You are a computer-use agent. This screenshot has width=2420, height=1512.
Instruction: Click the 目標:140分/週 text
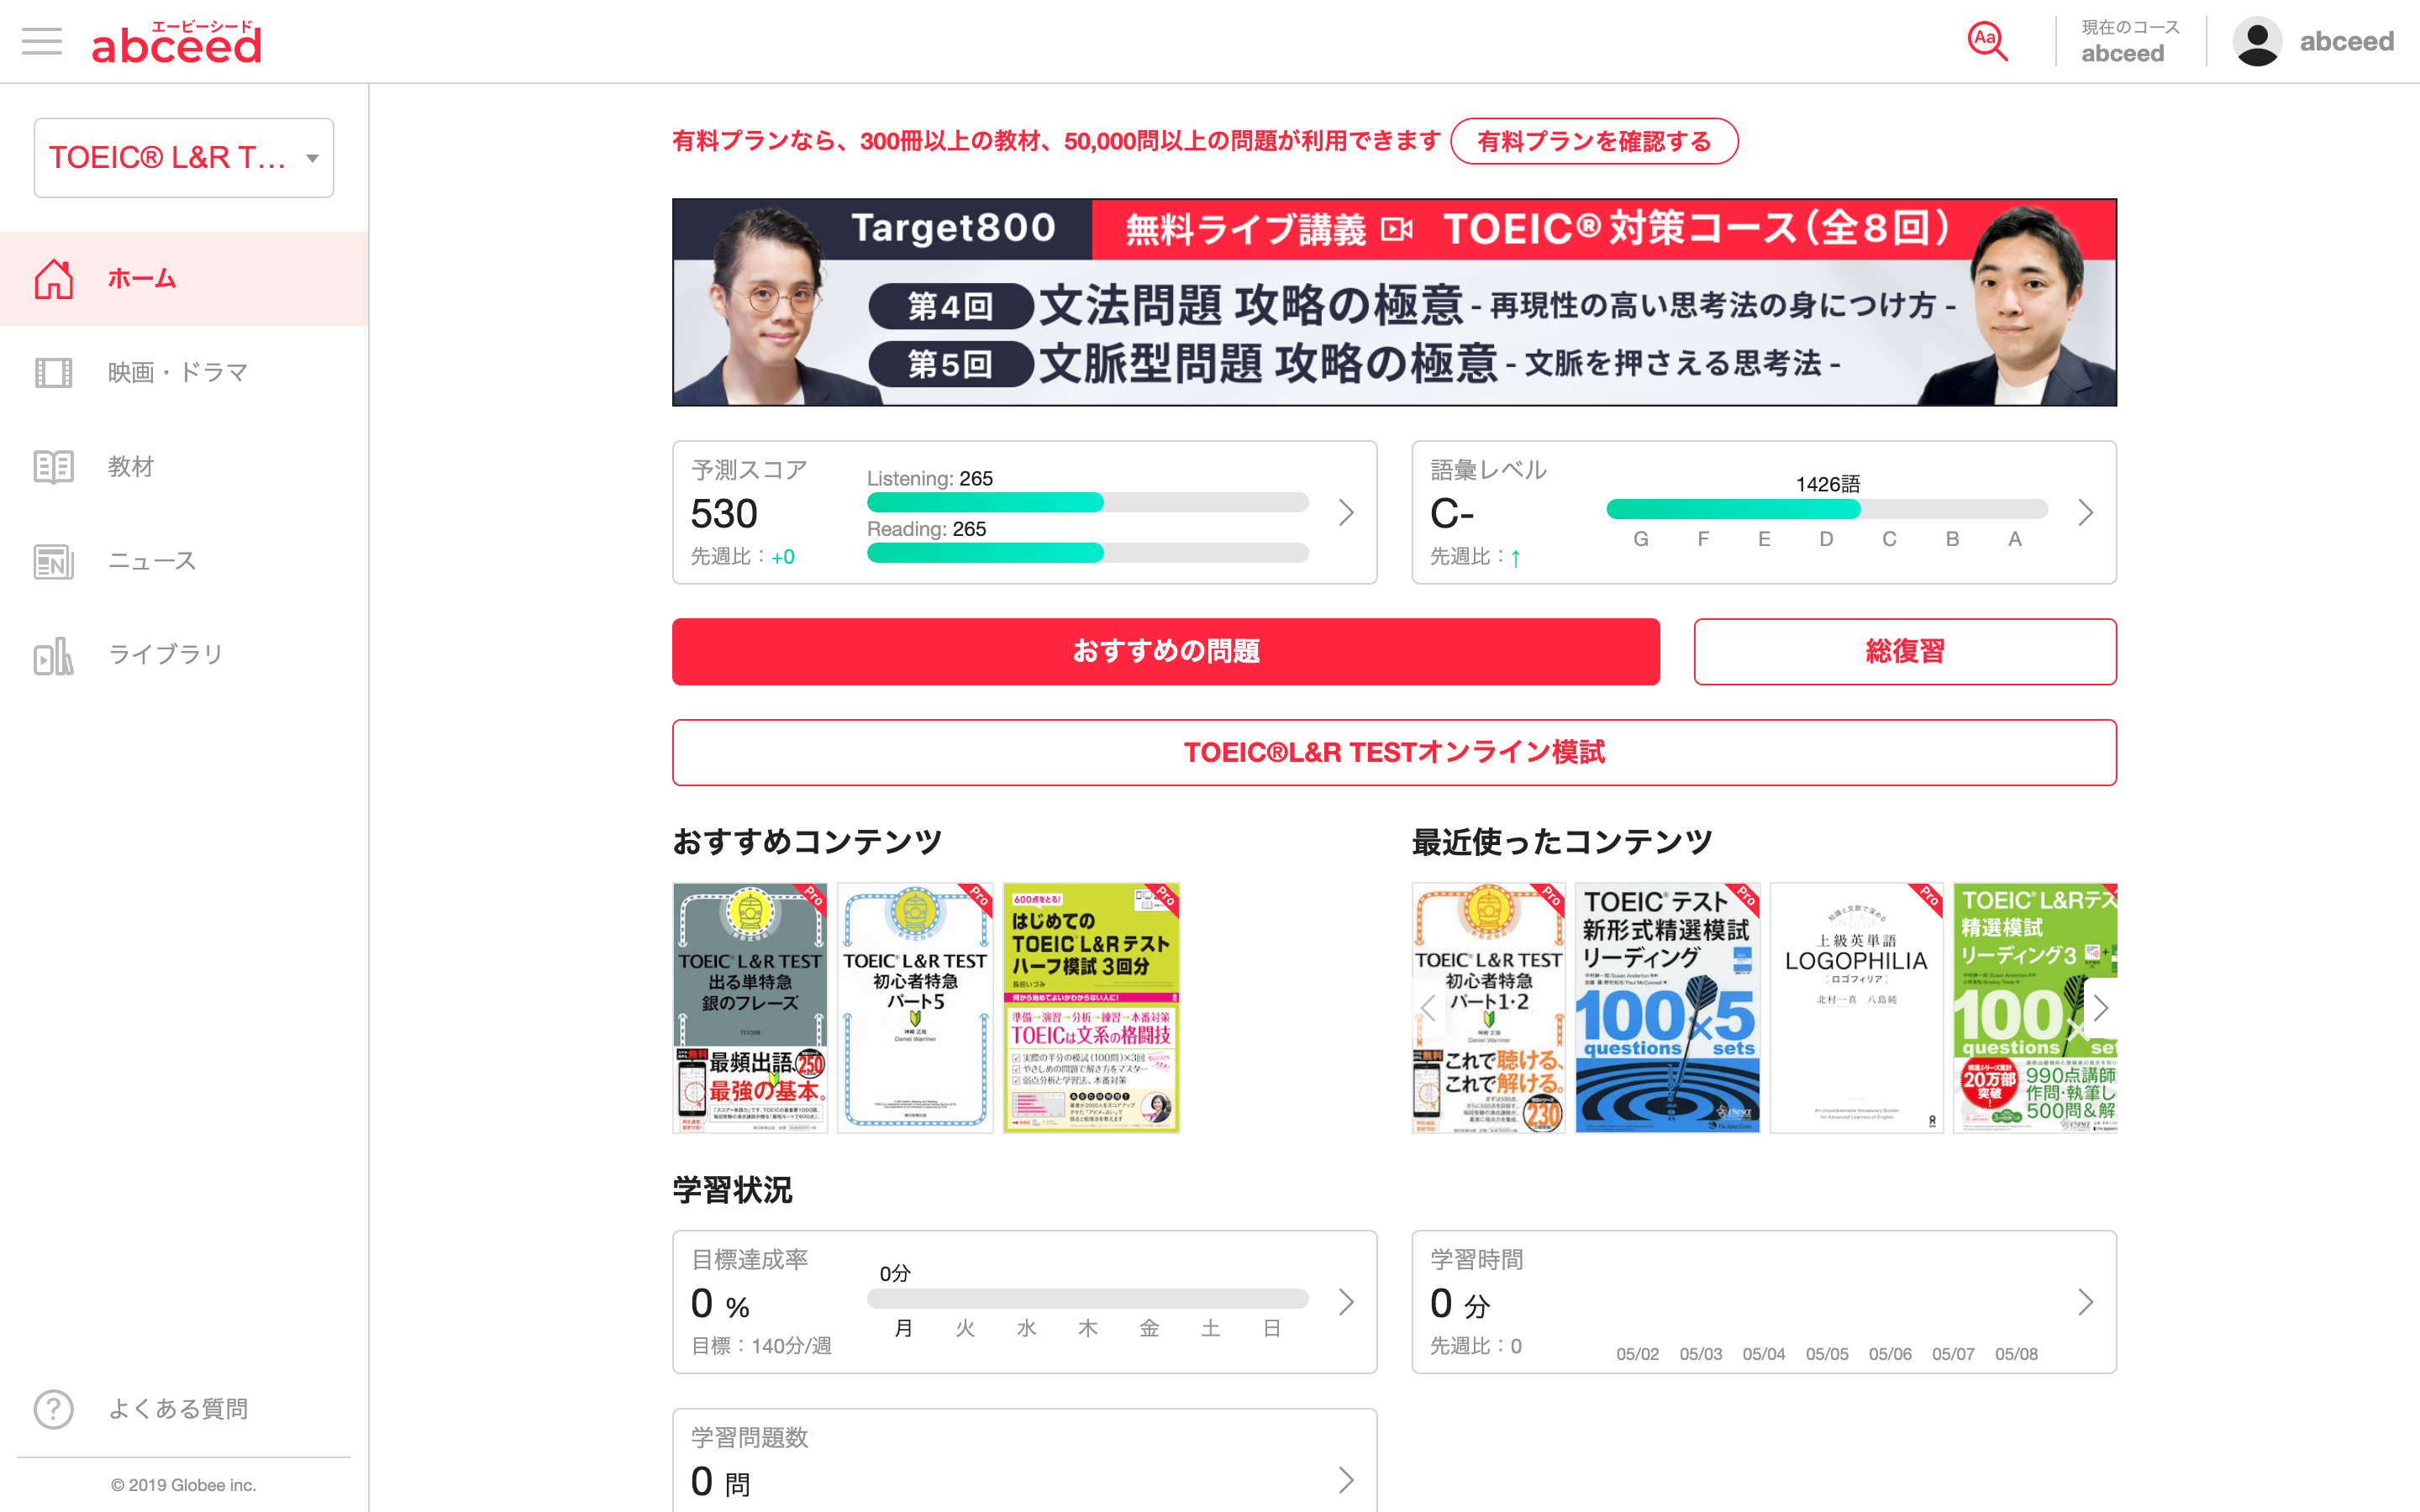click(761, 1346)
